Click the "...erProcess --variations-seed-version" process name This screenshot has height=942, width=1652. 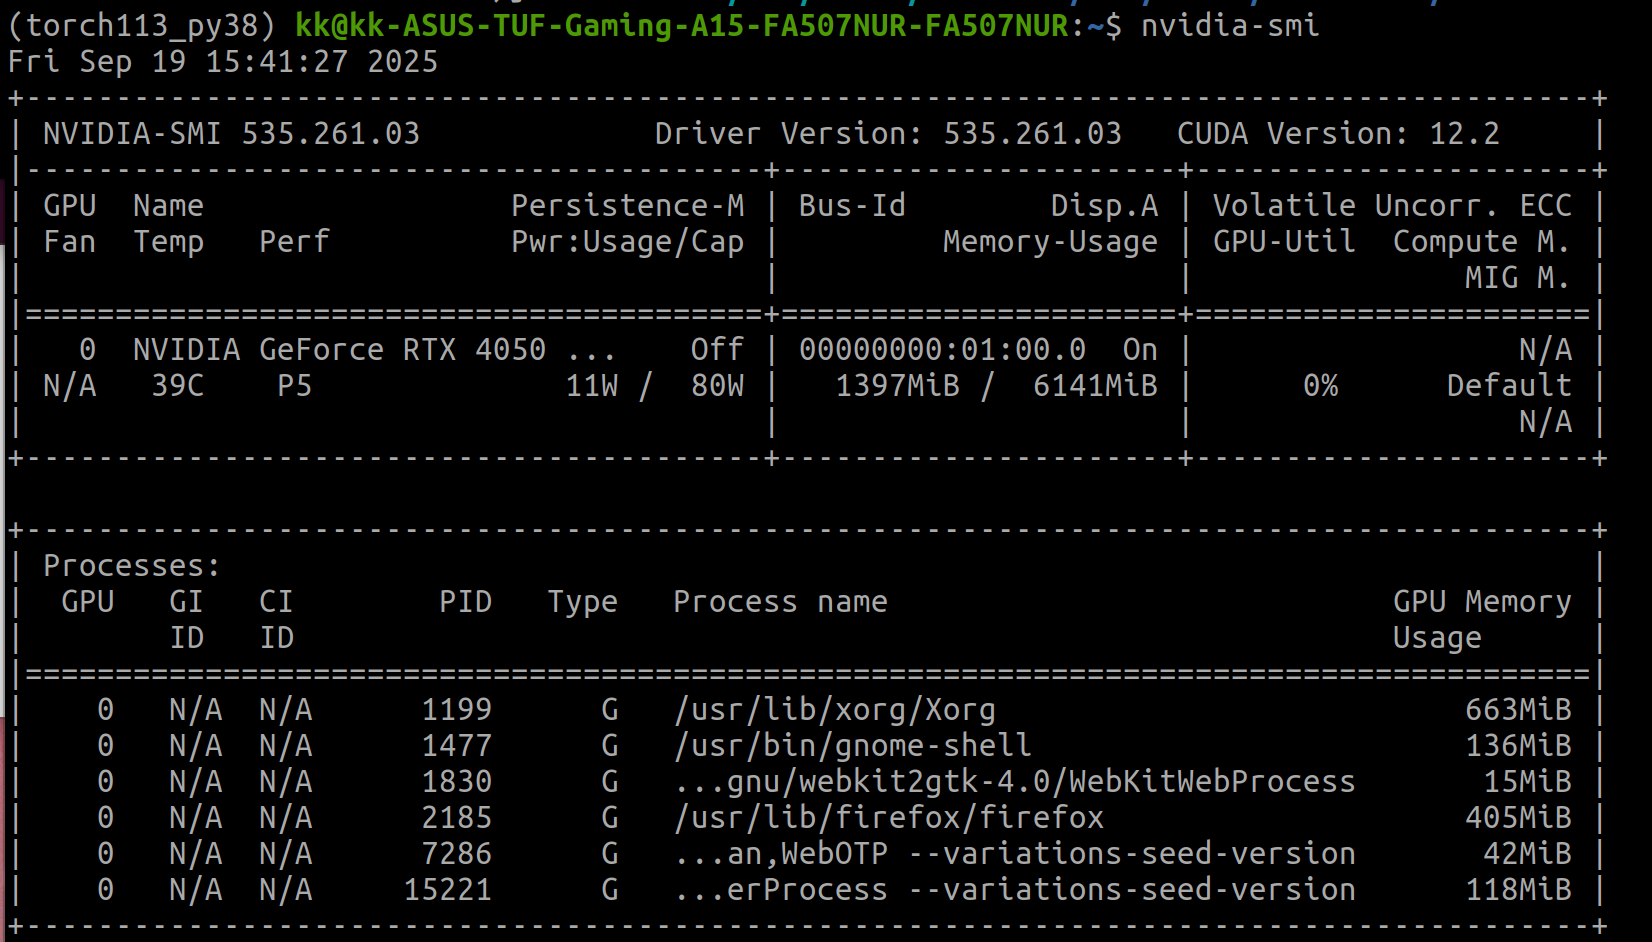pos(1014,890)
